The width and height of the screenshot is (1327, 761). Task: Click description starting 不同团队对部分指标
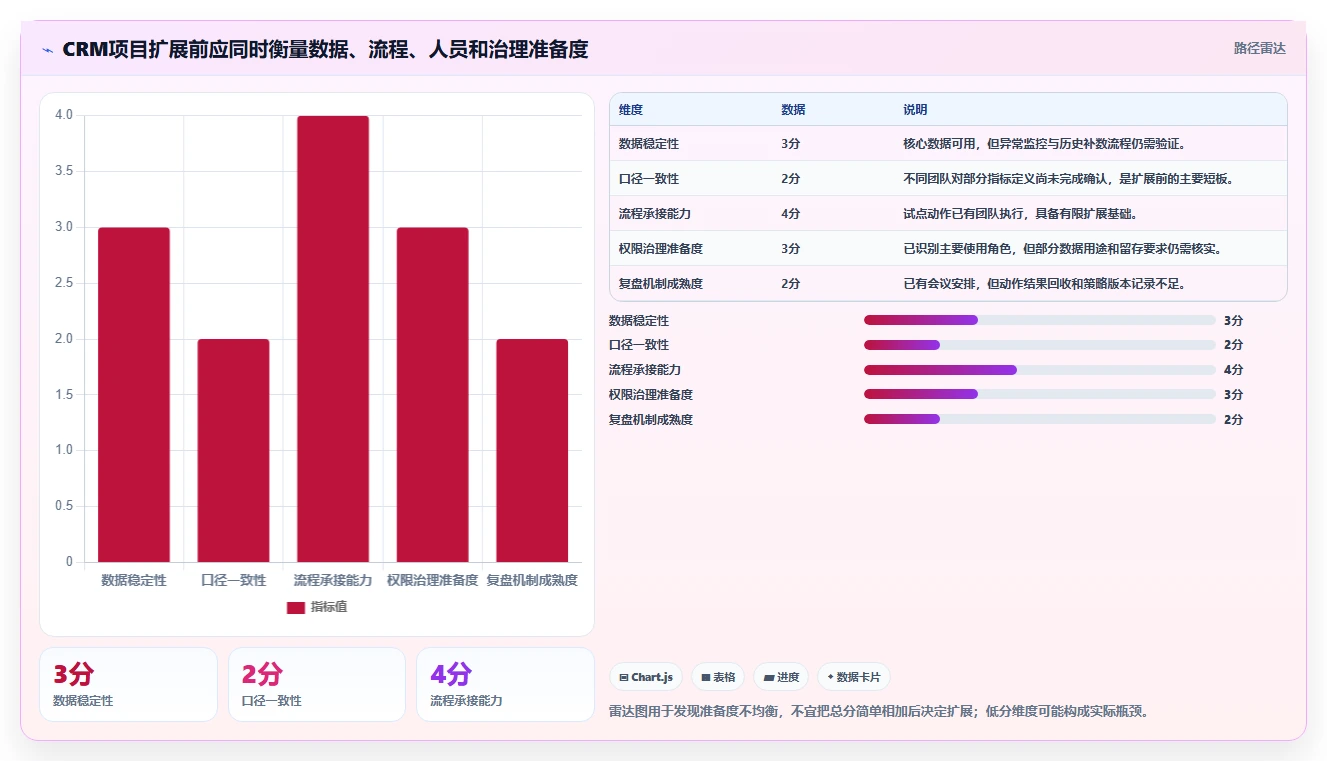1068,179
